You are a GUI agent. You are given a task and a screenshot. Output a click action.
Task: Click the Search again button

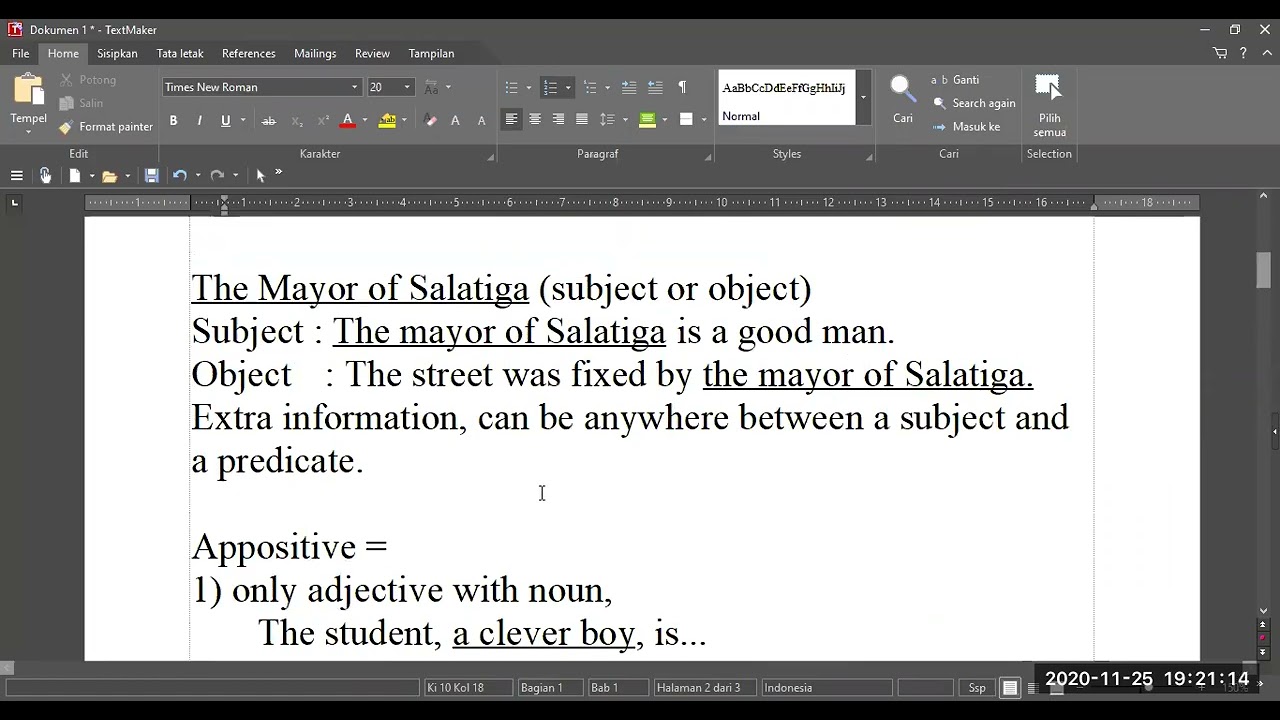pyautogui.click(x=974, y=103)
